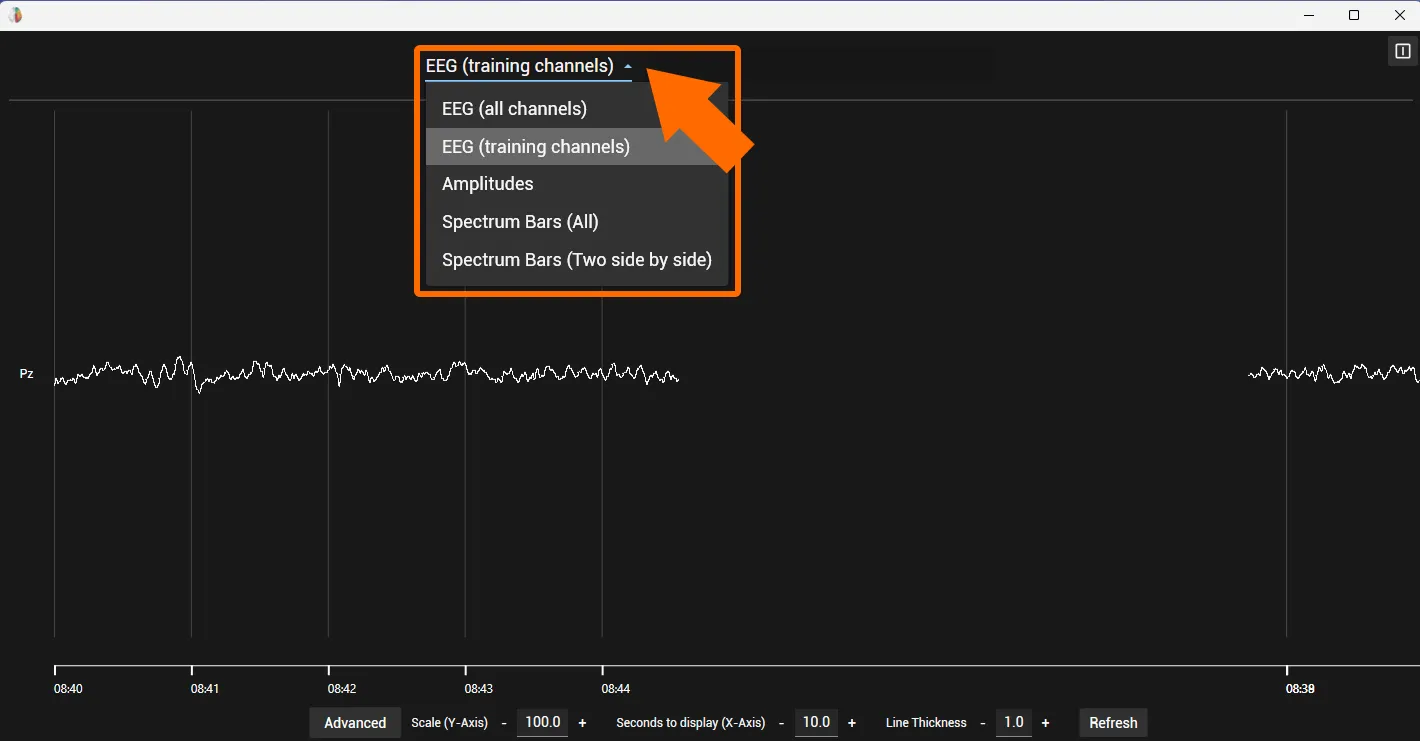Click the Seconds to display (X-Axis) label
The width and height of the screenshot is (1420, 741).
click(691, 723)
